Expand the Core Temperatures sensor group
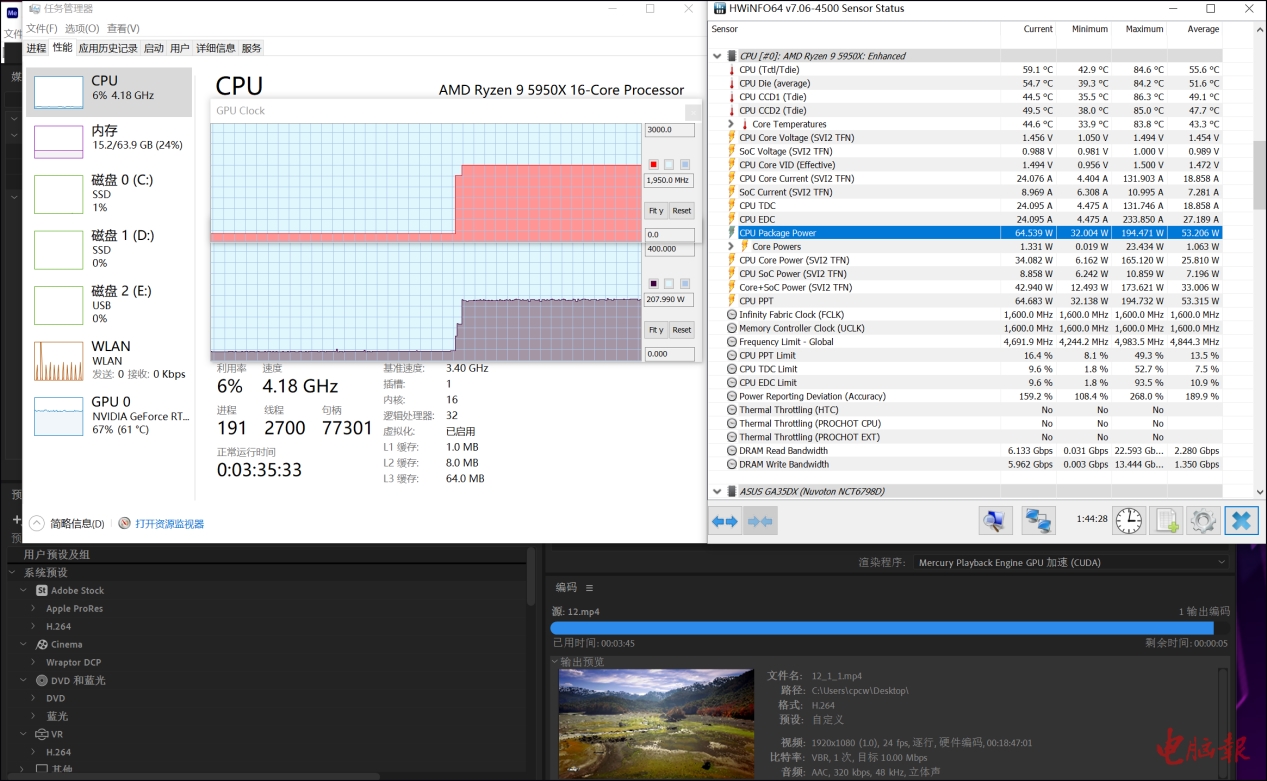This screenshot has height=781, width=1267. click(731, 124)
